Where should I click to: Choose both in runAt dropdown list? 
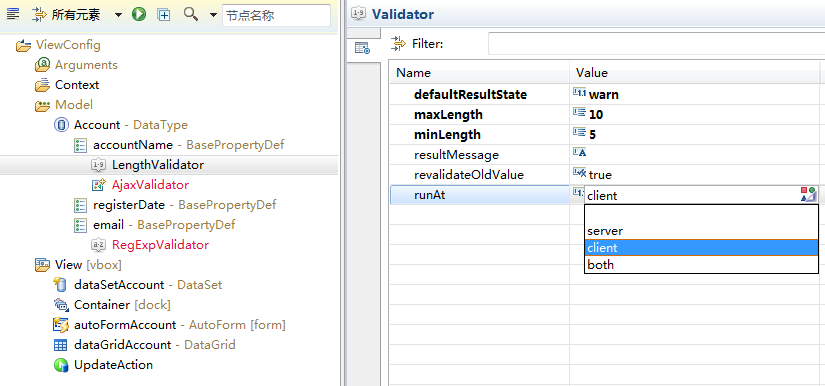pos(701,265)
